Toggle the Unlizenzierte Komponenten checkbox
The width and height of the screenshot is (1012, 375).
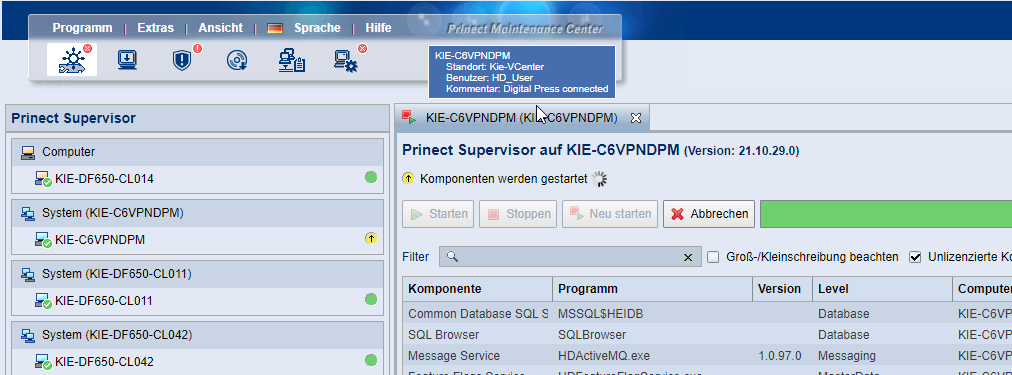tap(915, 257)
